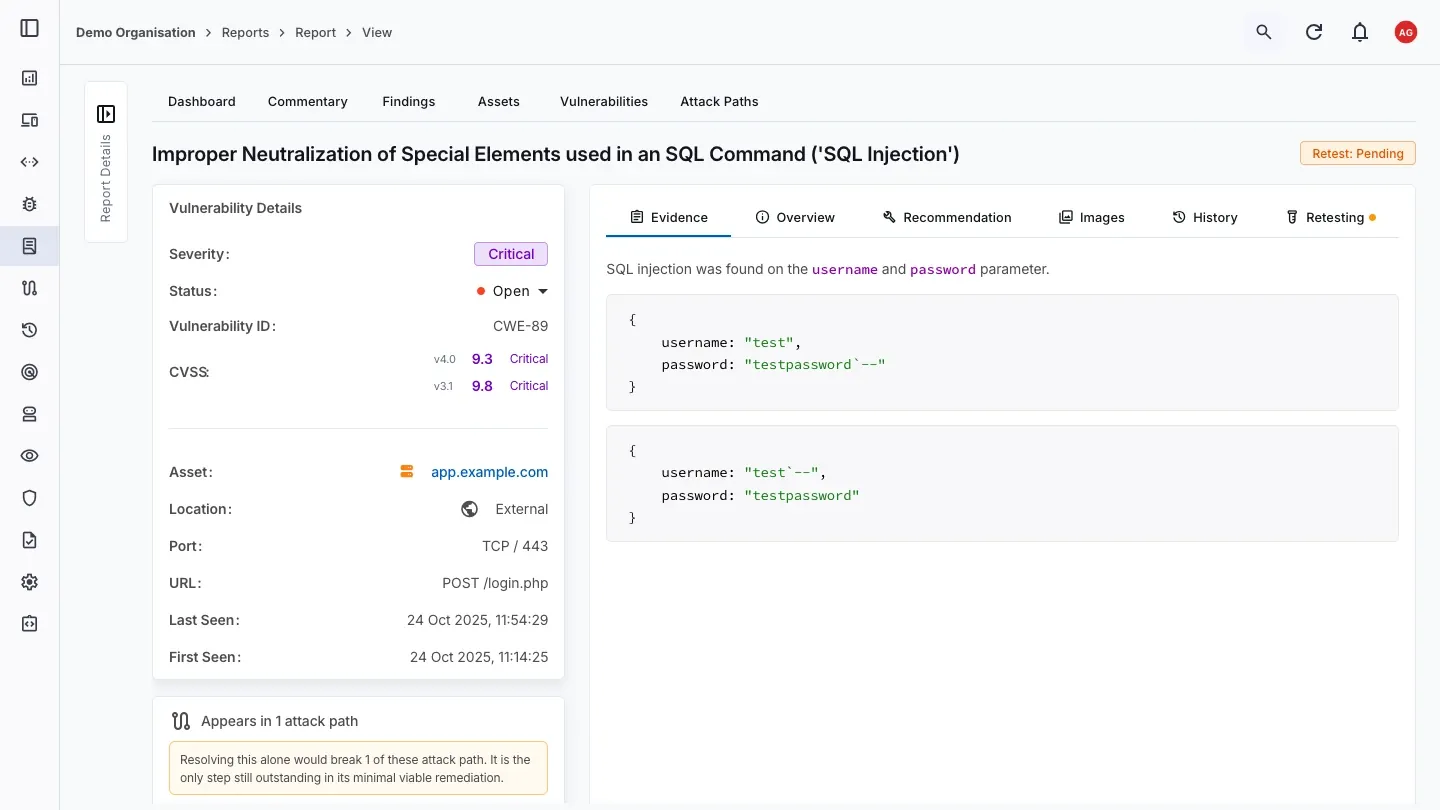Screen dimensions: 1440x810
Task: Click the globe icon next to External
Action: click(469, 509)
